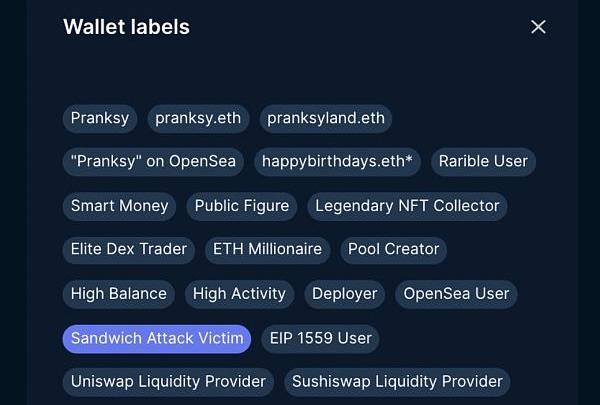Image resolution: width=600 pixels, height=405 pixels.
Task: Choose the Deployer label chip
Action: click(344, 294)
